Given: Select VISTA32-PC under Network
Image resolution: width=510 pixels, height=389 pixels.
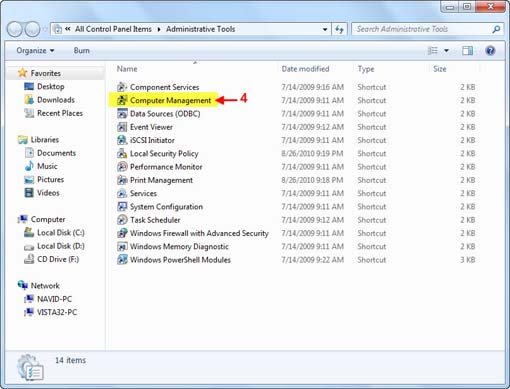Looking at the screenshot, I should pyautogui.click(x=57, y=312).
